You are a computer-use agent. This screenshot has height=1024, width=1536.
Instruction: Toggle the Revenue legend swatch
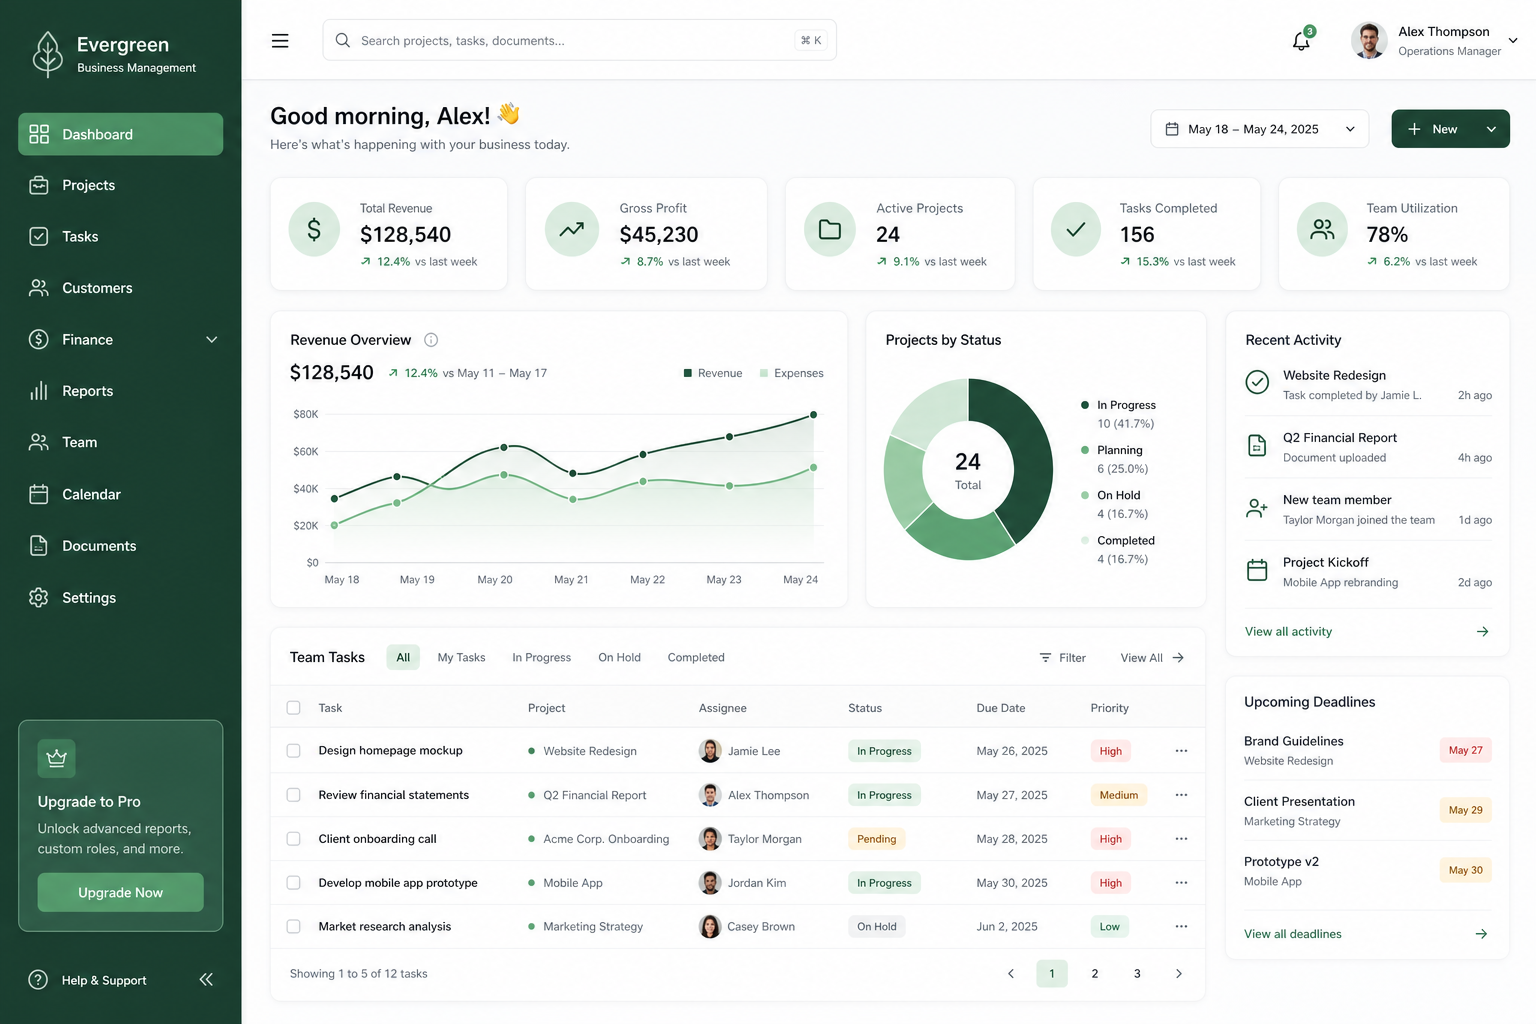click(x=688, y=373)
